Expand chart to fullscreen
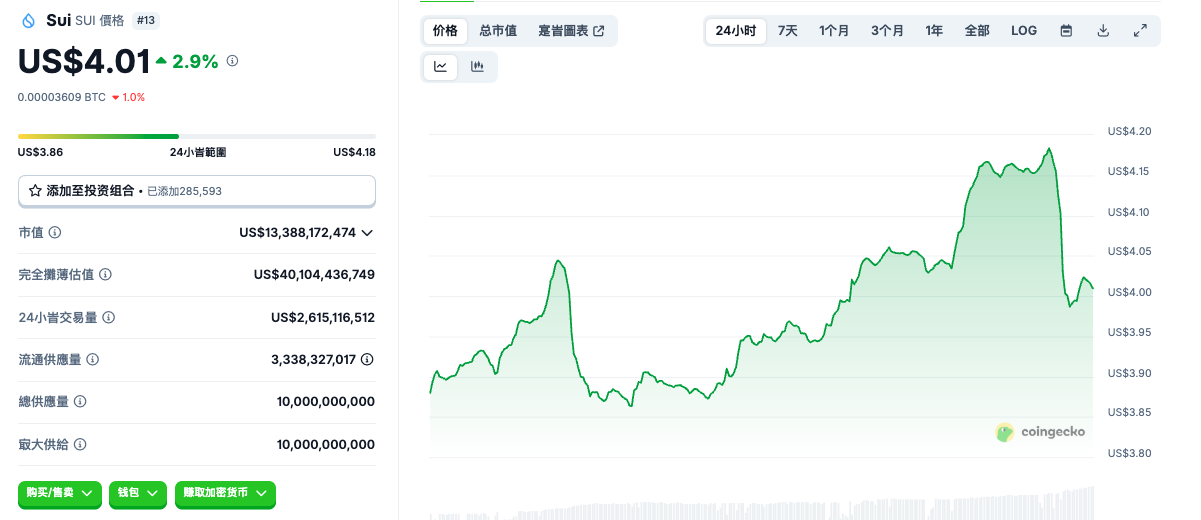The height and width of the screenshot is (520, 1201). click(1140, 31)
